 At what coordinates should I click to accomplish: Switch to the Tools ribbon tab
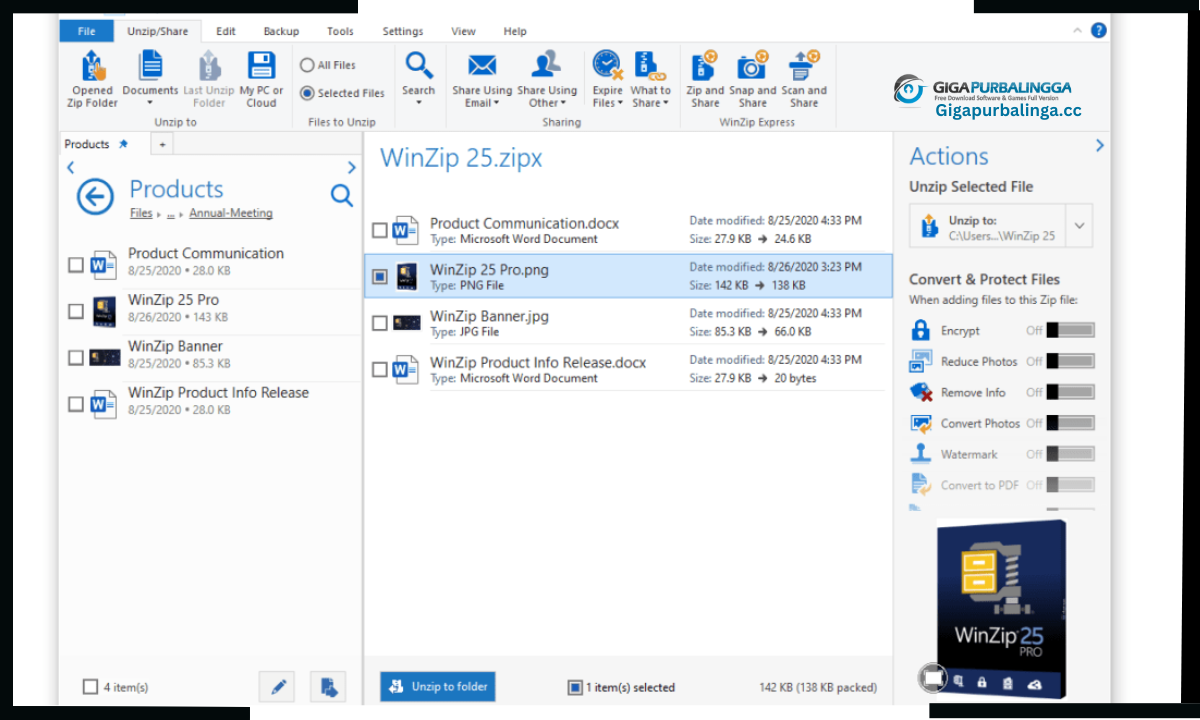[340, 31]
